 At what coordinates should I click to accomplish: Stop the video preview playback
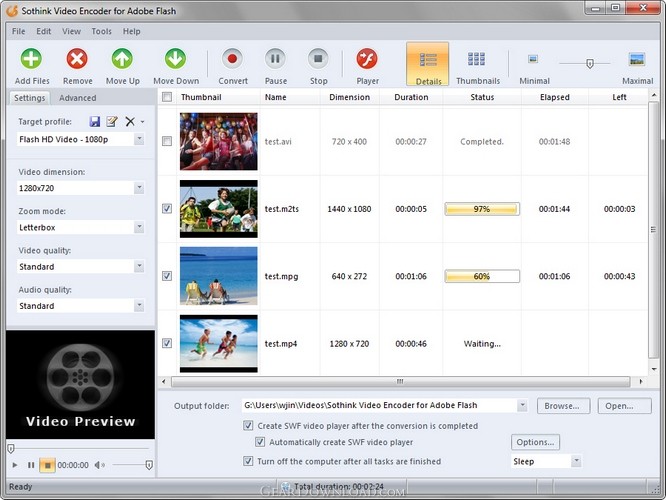[48, 465]
